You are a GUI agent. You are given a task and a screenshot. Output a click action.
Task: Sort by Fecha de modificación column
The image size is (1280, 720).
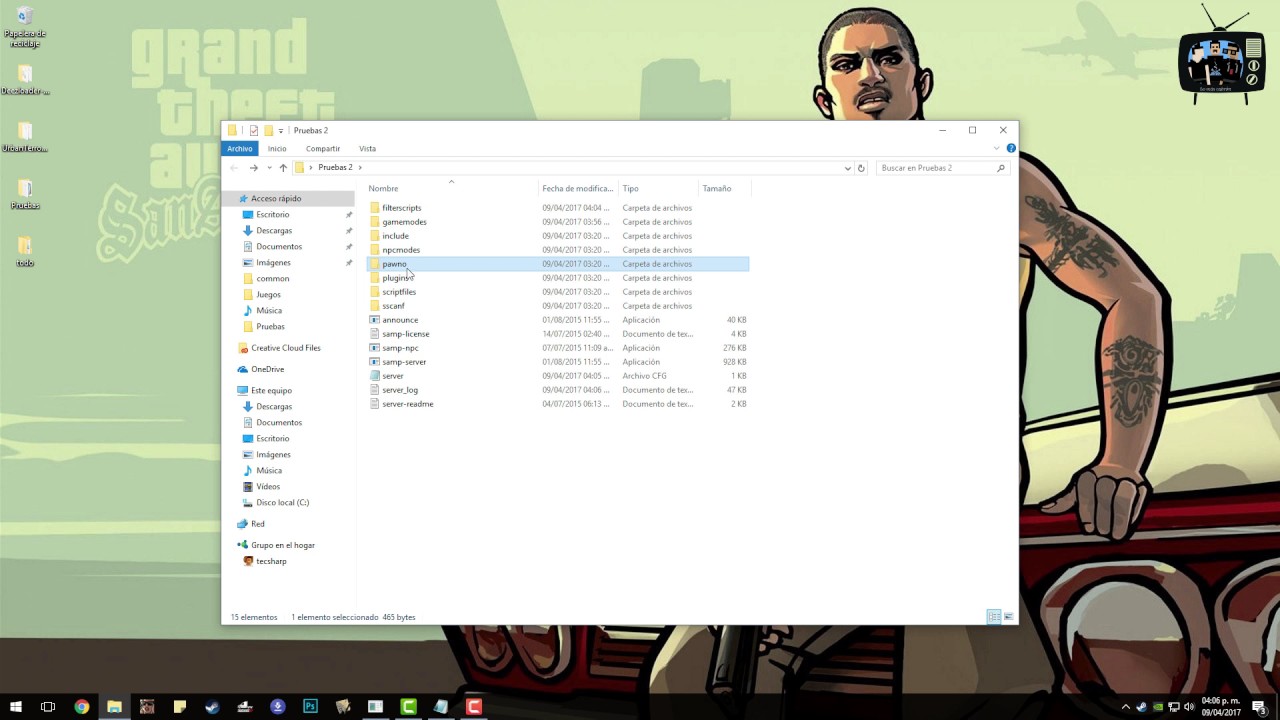578,188
